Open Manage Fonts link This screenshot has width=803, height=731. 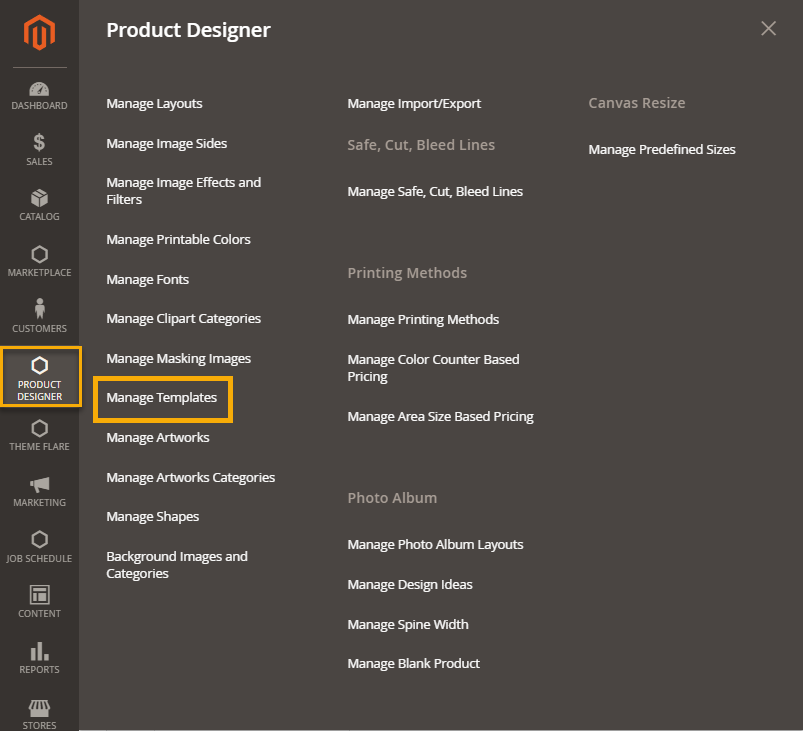[147, 280]
